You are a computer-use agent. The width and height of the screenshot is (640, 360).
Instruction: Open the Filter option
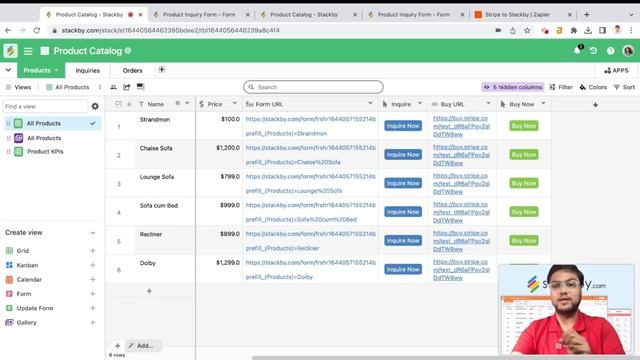(561, 87)
